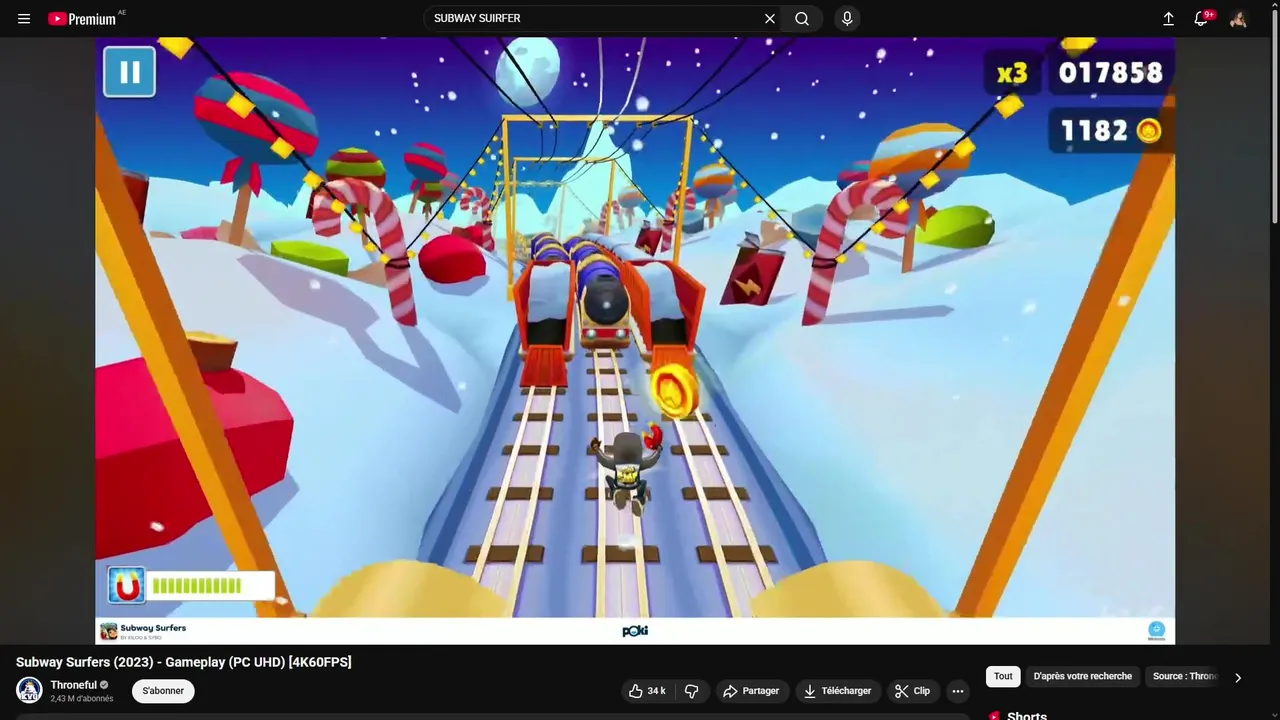Select the D'après votre recherche chip
Screen dimensions: 1280x720
pyautogui.click(x=1082, y=677)
